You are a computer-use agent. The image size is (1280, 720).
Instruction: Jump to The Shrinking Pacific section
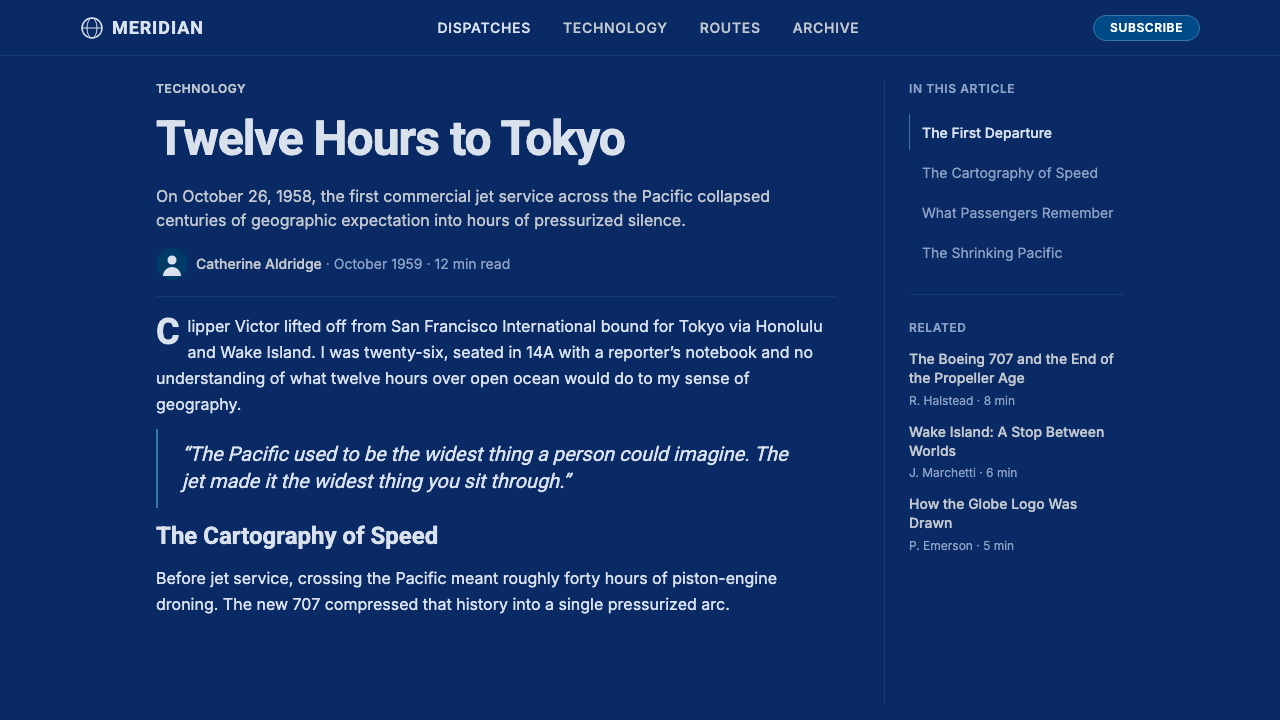click(x=992, y=253)
